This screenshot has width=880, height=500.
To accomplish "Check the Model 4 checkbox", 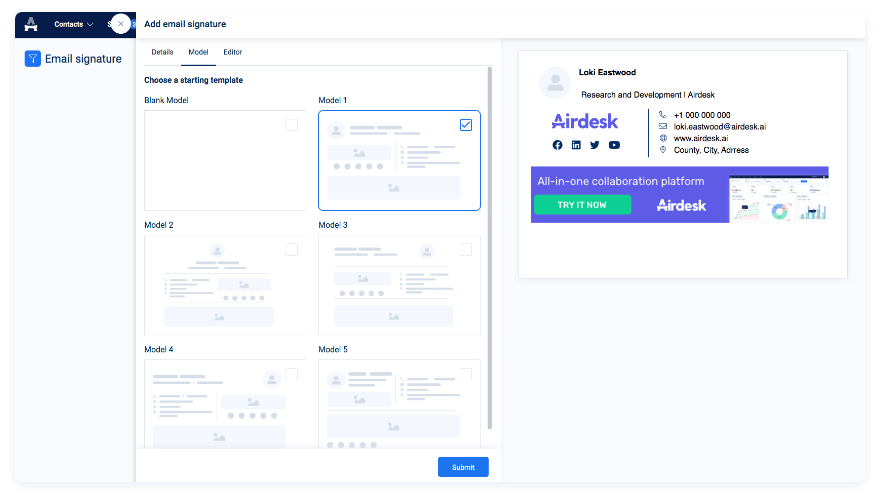I will click(x=291, y=374).
